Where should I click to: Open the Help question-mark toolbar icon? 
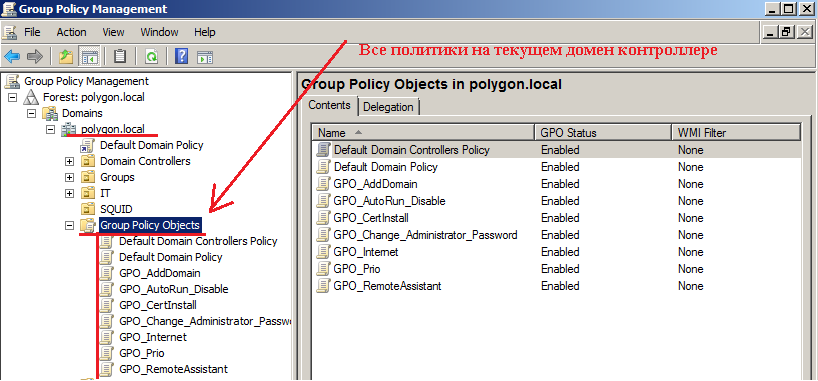[182, 56]
